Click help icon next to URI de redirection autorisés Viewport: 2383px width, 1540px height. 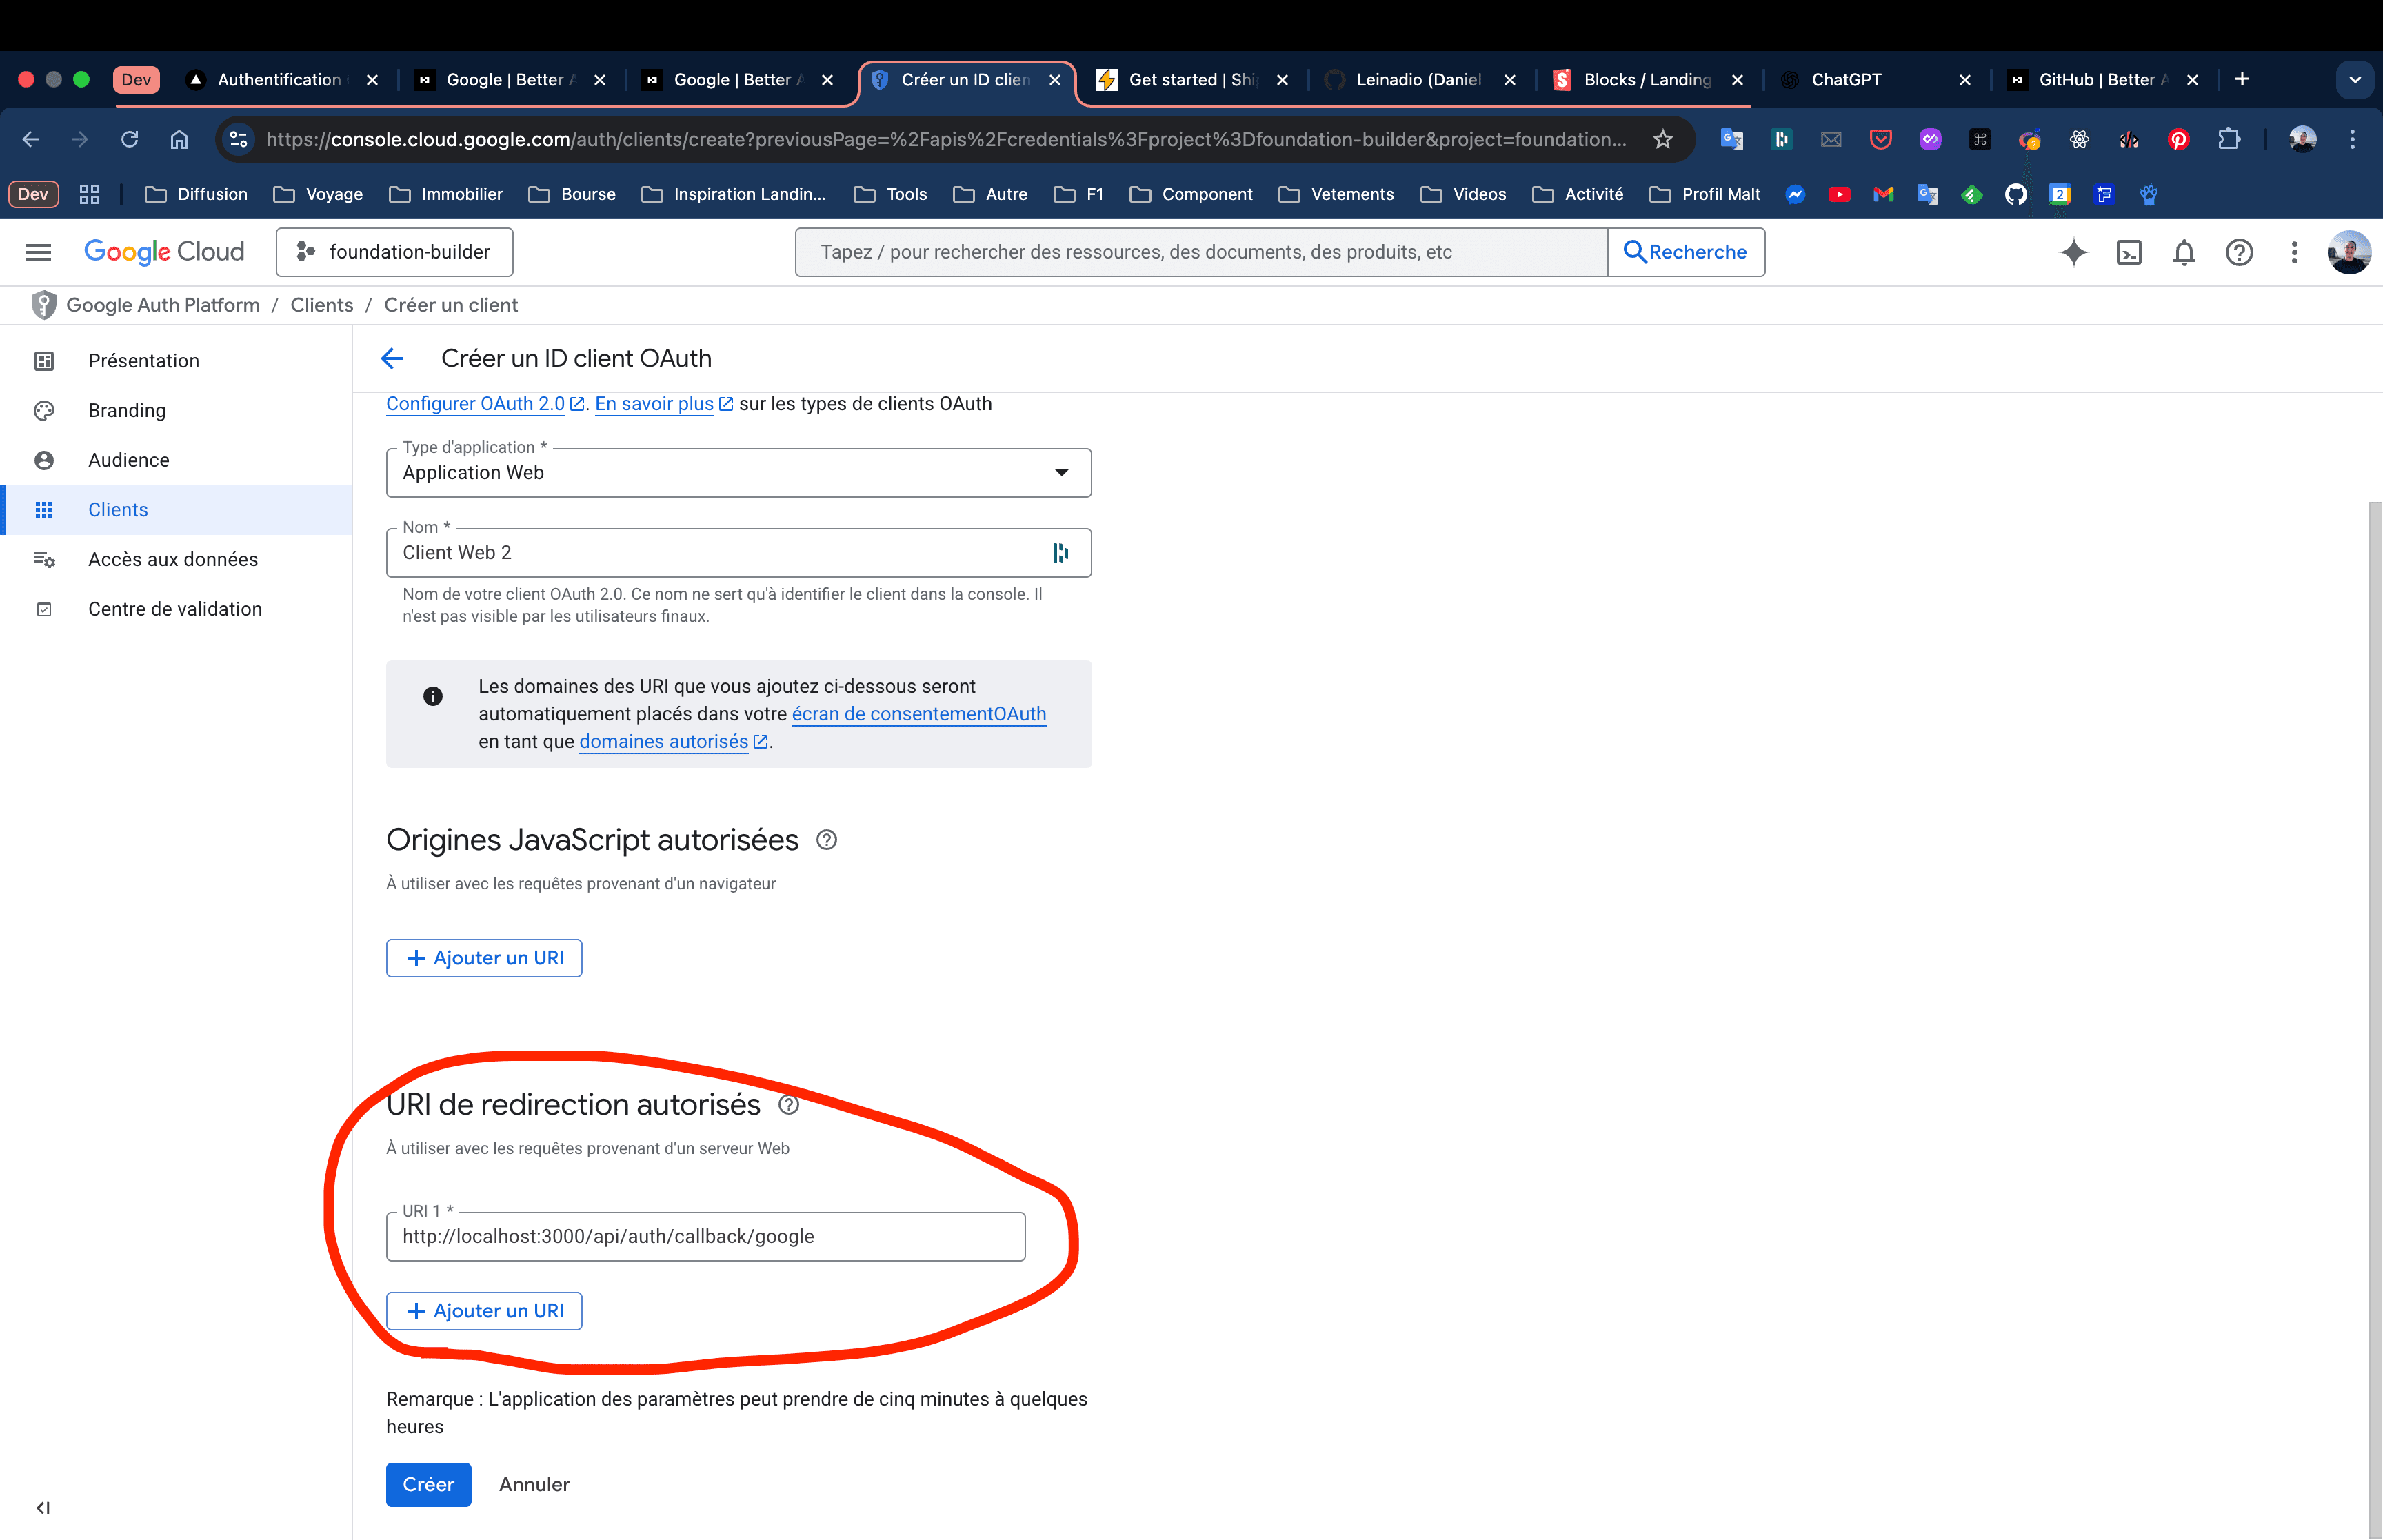tap(789, 1105)
